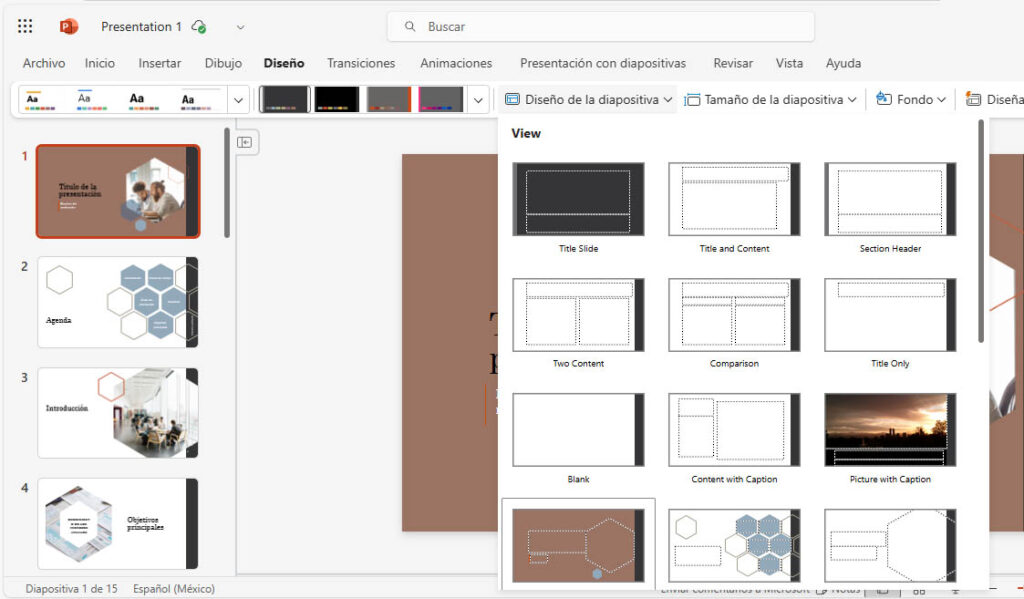This screenshot has width=1024, height=599.
Task: Switch to the Transiciones ribbon tab
Action: click(360, 63)
